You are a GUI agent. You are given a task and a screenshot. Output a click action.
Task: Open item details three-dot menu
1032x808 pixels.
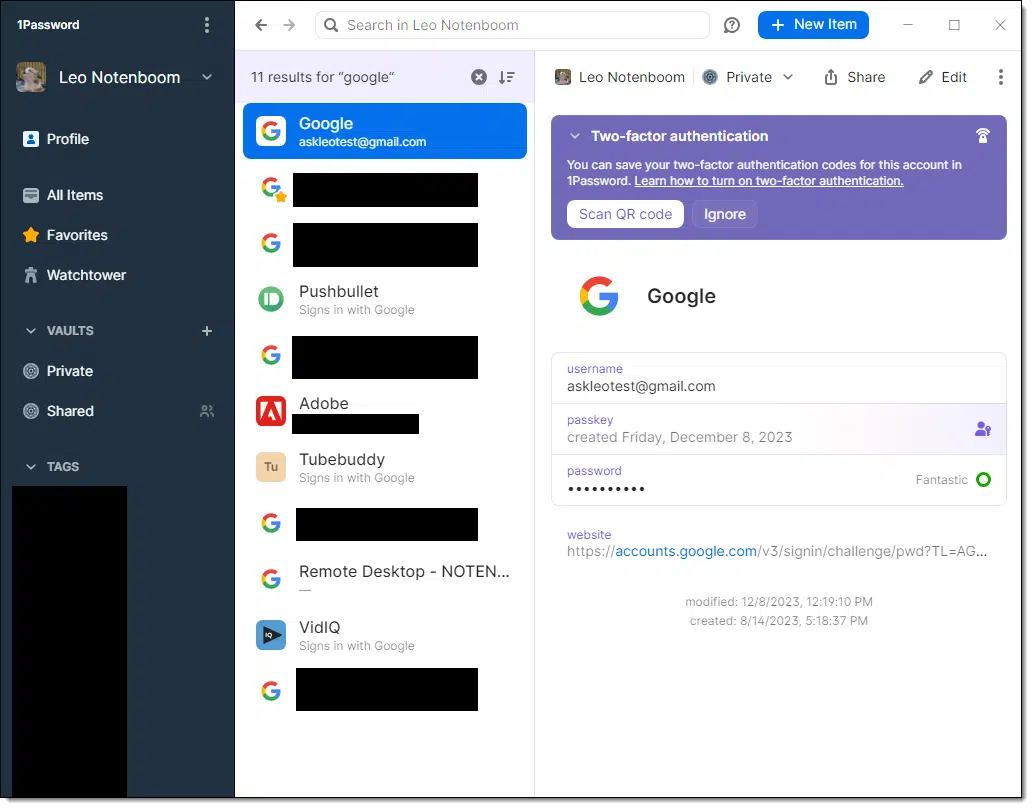(1000, 77)
